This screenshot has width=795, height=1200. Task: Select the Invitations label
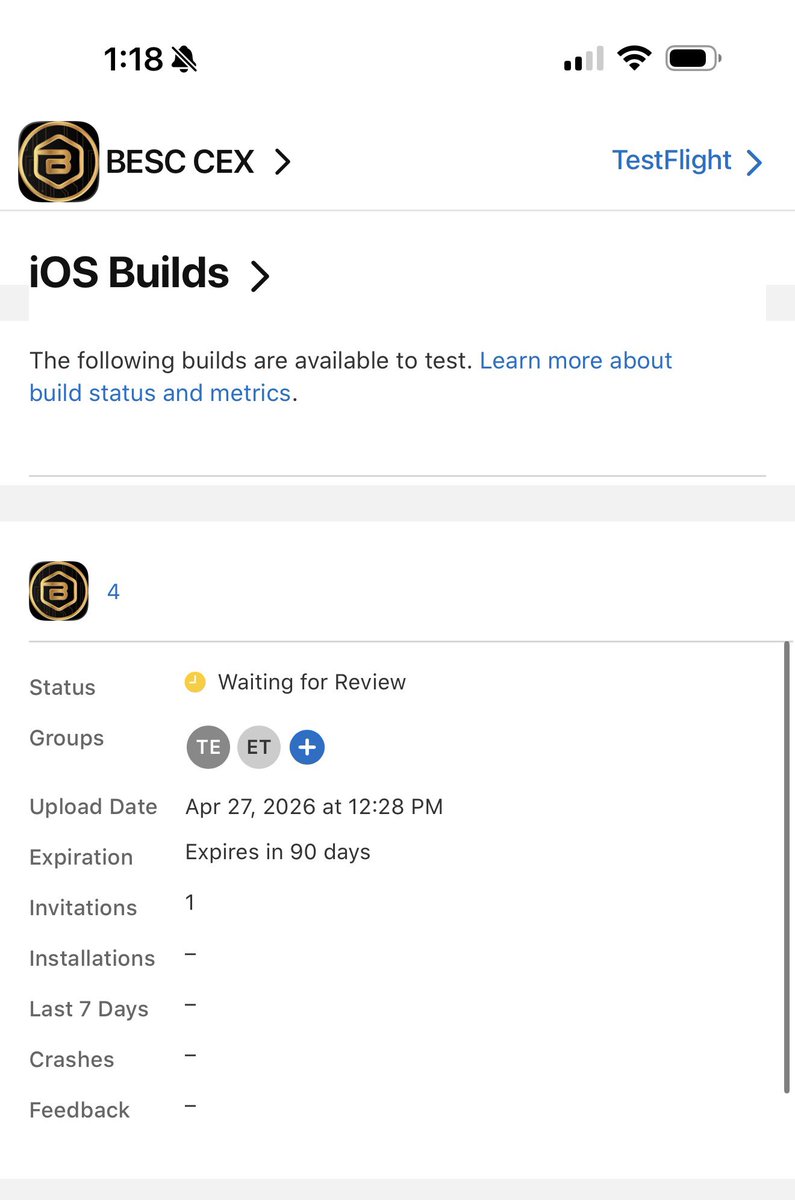[x=83, y=908]
